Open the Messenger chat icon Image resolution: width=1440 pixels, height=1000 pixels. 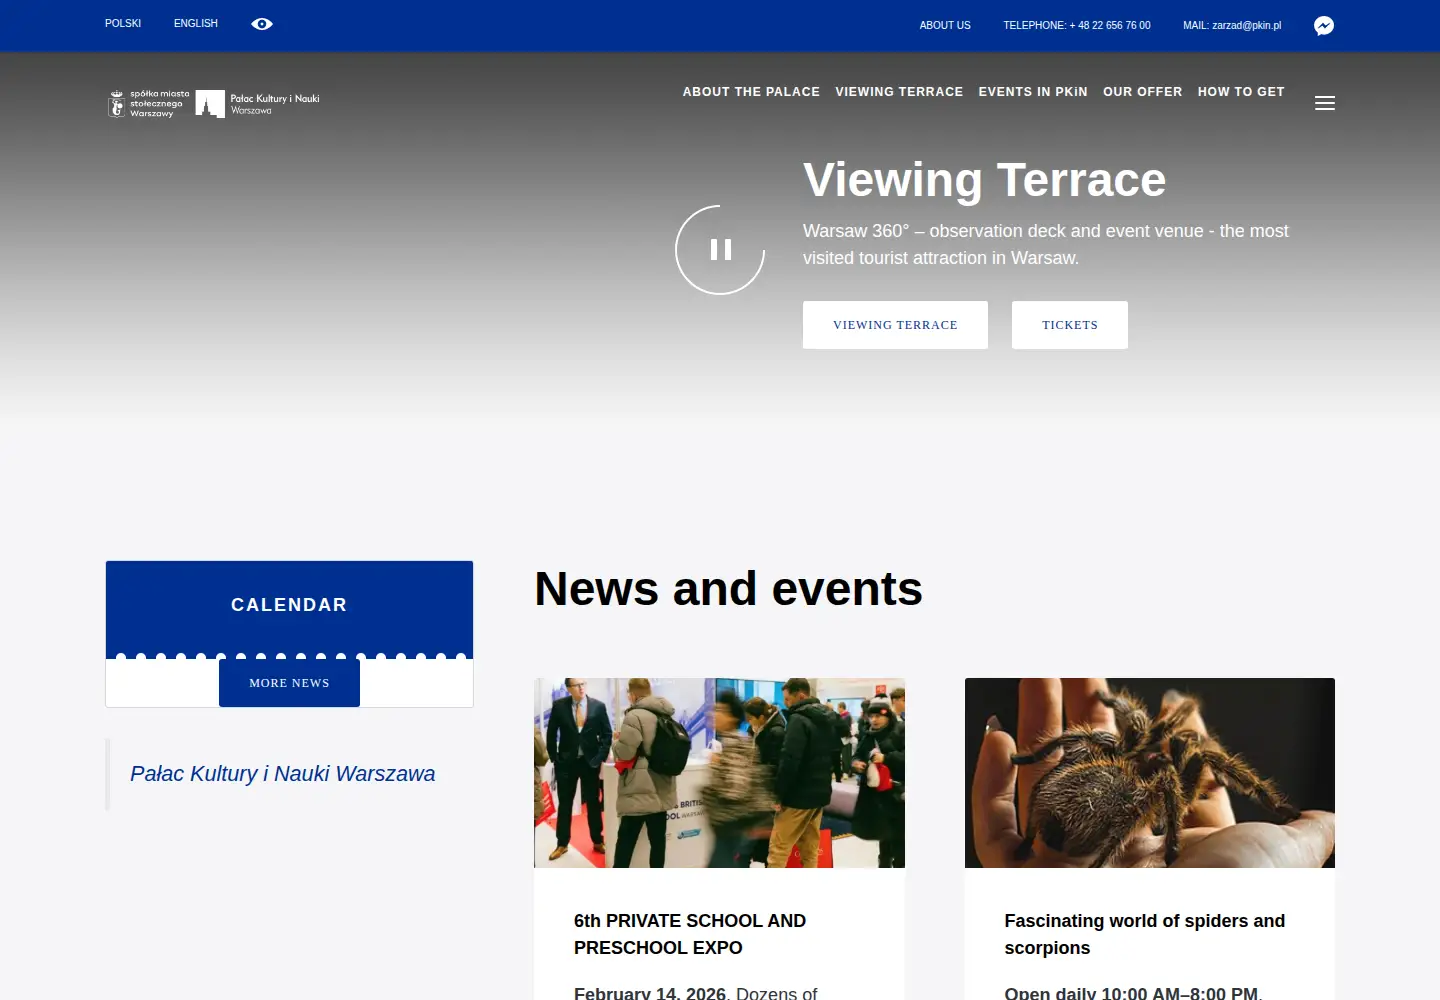pyautogui.click(x=1324, y=26)
